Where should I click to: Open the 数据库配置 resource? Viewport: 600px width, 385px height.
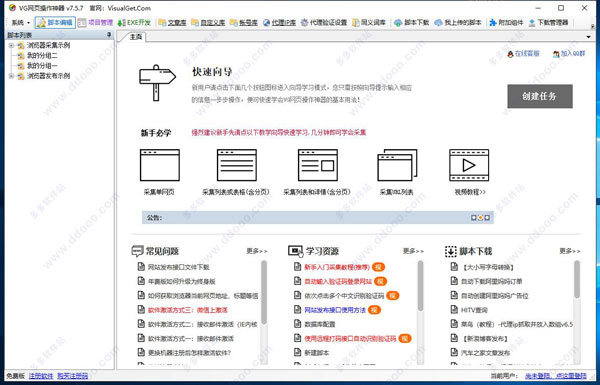click(x=320, y=324)
